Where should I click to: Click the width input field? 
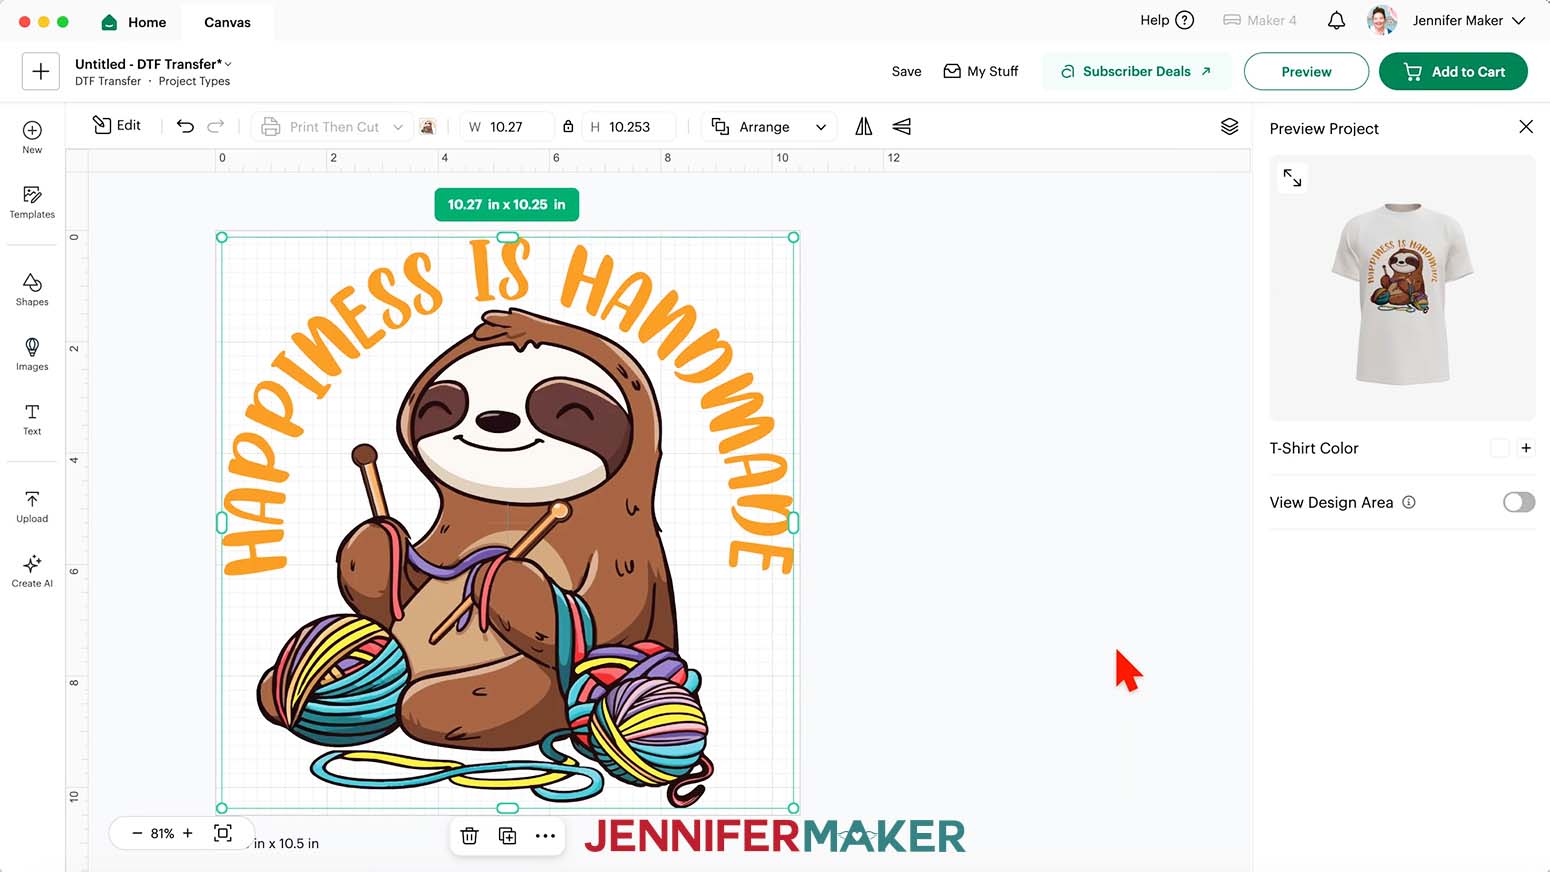click(x=520, y=127)
